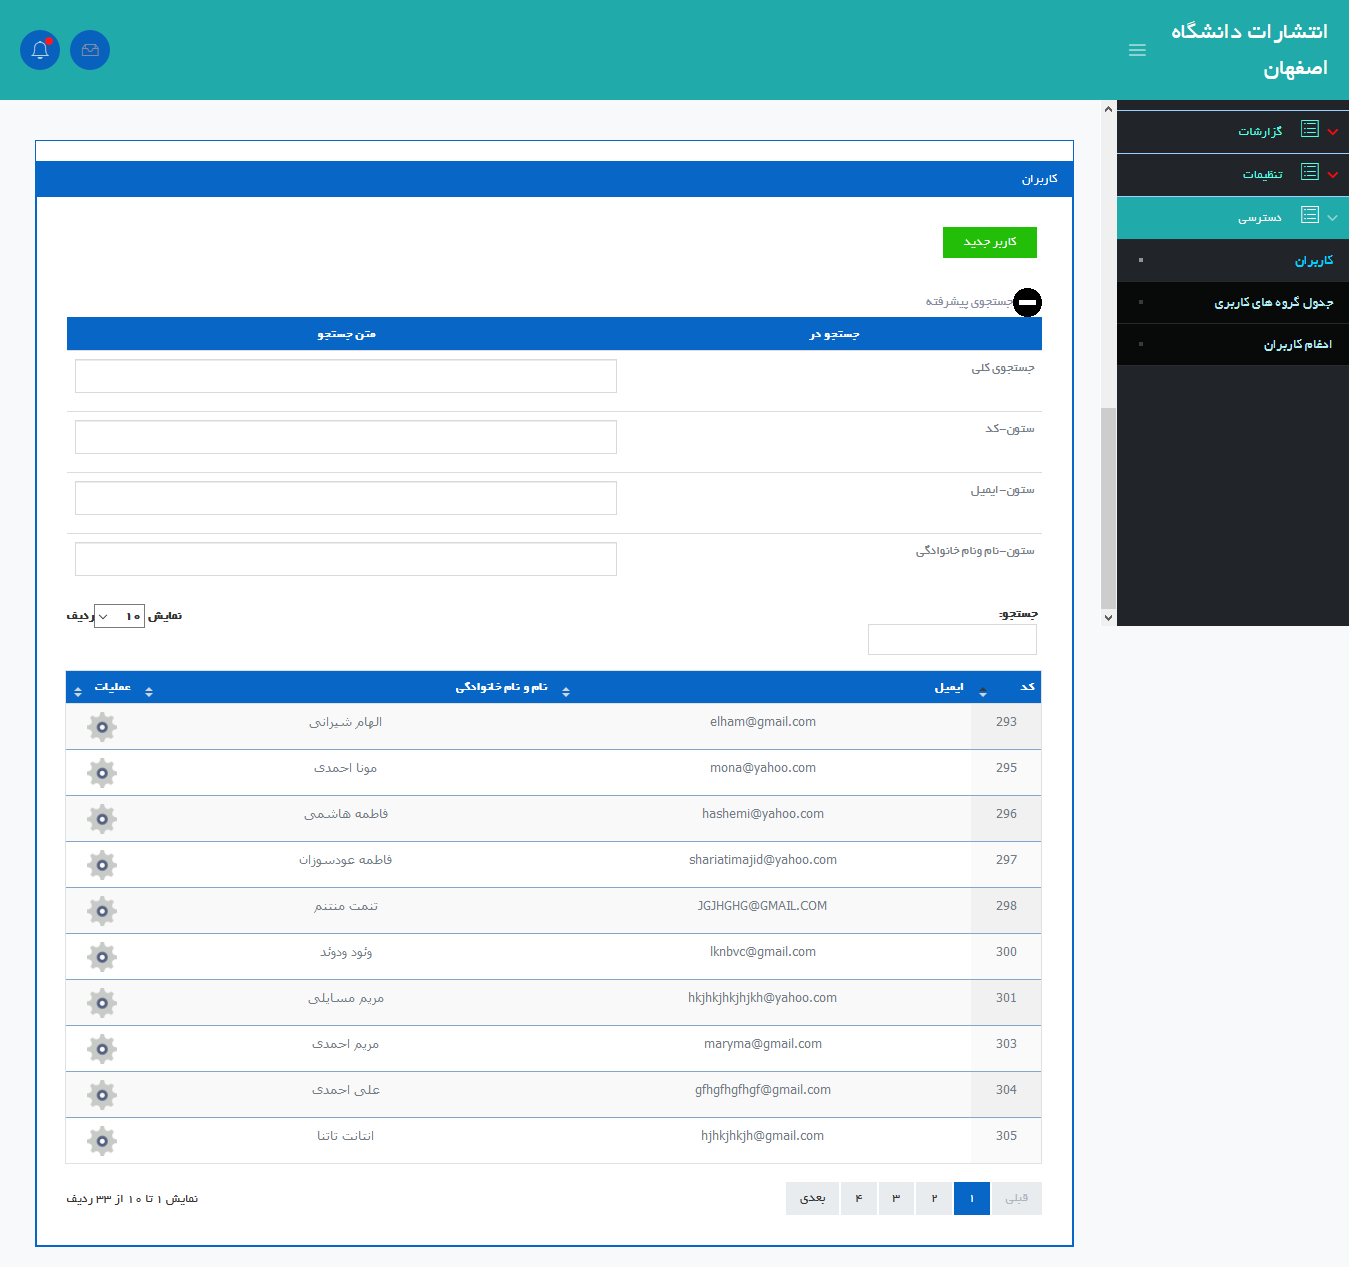Click gear icon for user elham@gmail.com

102,727
